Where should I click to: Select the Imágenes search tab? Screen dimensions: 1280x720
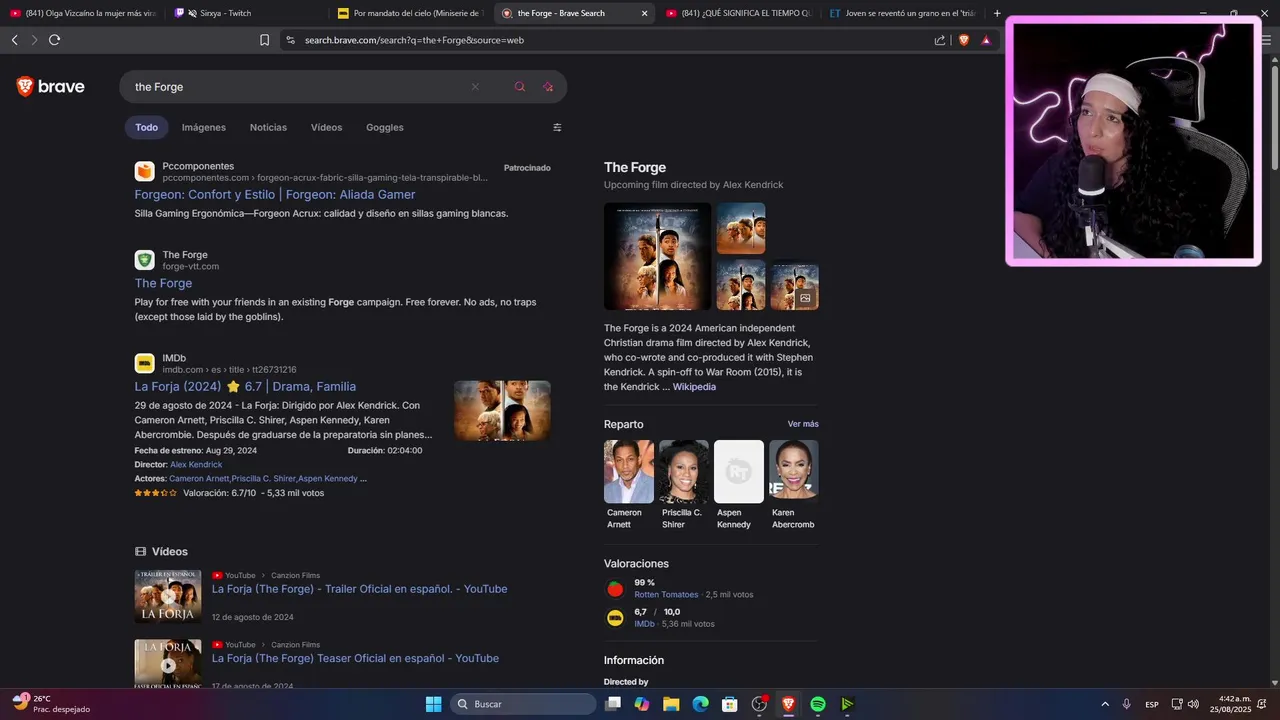coord(204,127)
